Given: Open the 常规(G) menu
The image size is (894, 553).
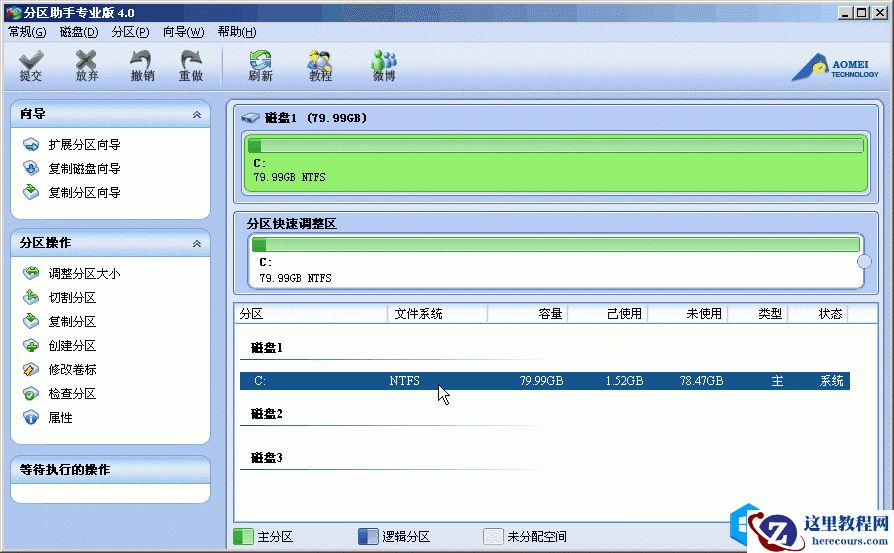Looking at the screenshot, I should tap(27, 32).
